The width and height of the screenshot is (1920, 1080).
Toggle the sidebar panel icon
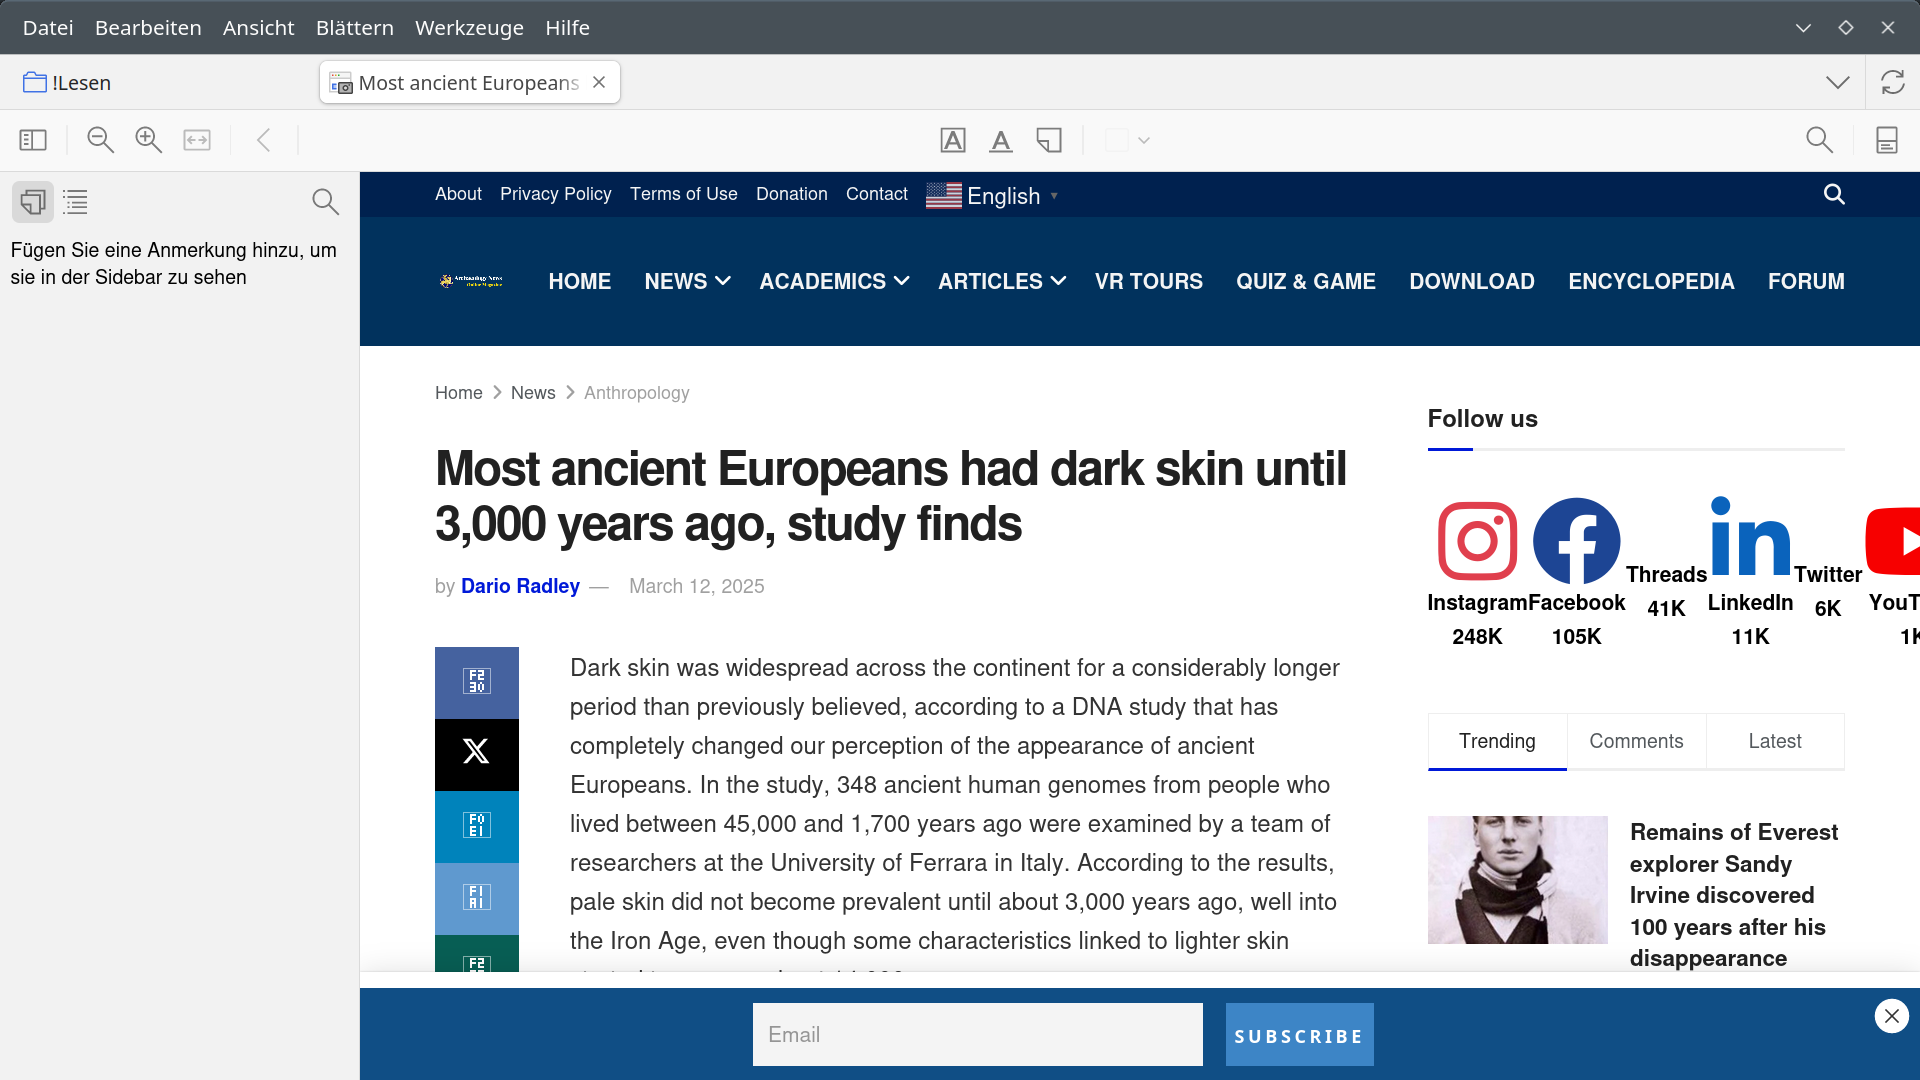[x=33, y=140]
